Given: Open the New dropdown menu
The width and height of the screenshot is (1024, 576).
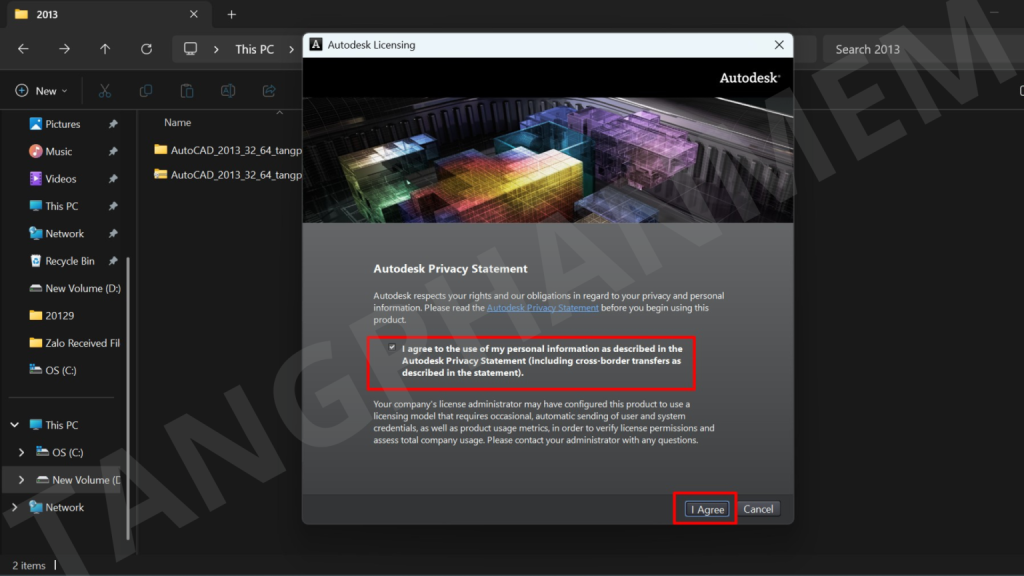Looking at the screenshot, I should pos(41,91).
